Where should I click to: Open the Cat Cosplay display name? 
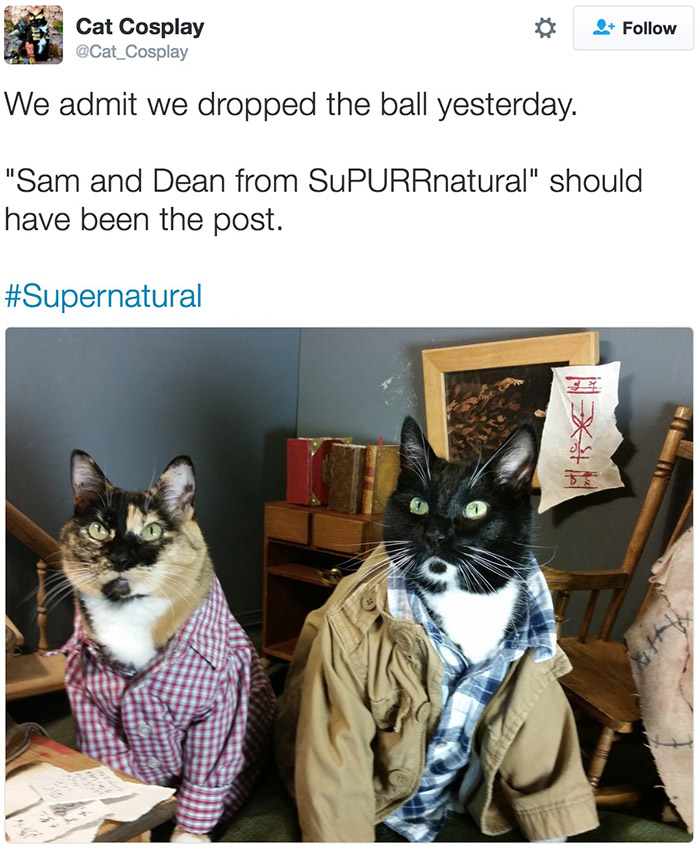[140, 26]
